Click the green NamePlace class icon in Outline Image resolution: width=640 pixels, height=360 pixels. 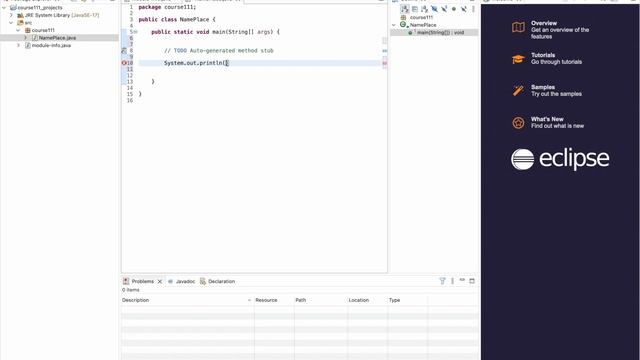(x=403, y=25)
